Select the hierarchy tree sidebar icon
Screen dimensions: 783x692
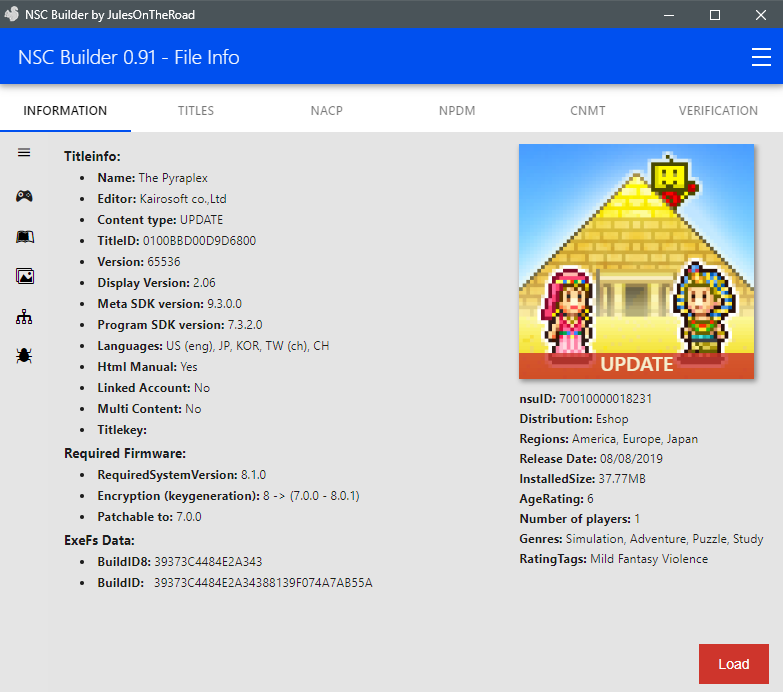(x=24, y=317)
